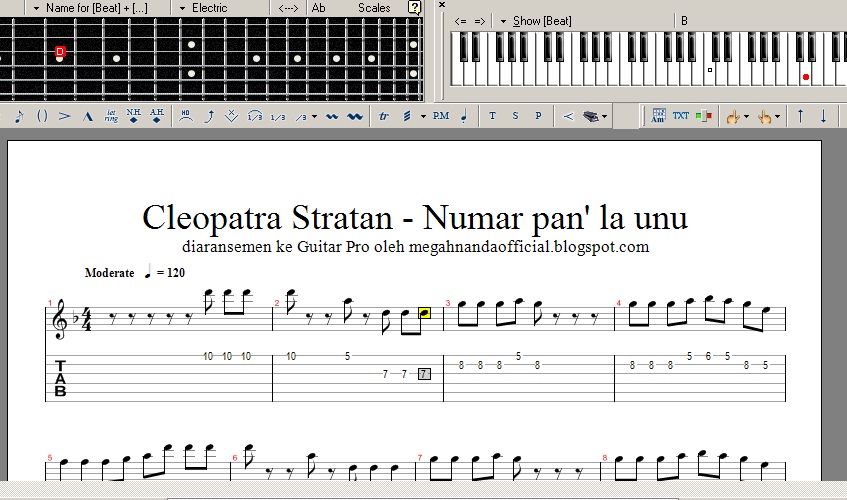Open the mix table change slider icon
Viewport: 847px width, 500px height.
pyautogui.click(x=703, y=116)
